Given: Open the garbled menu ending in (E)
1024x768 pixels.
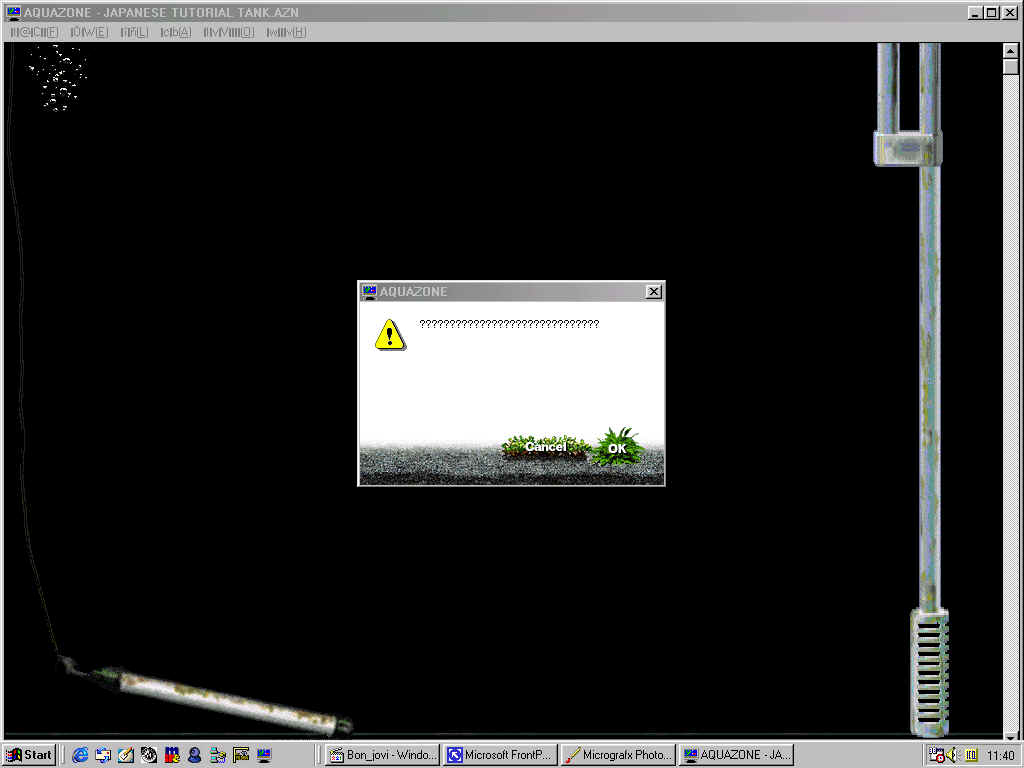Looking at the screenshot, I should 89,32.
